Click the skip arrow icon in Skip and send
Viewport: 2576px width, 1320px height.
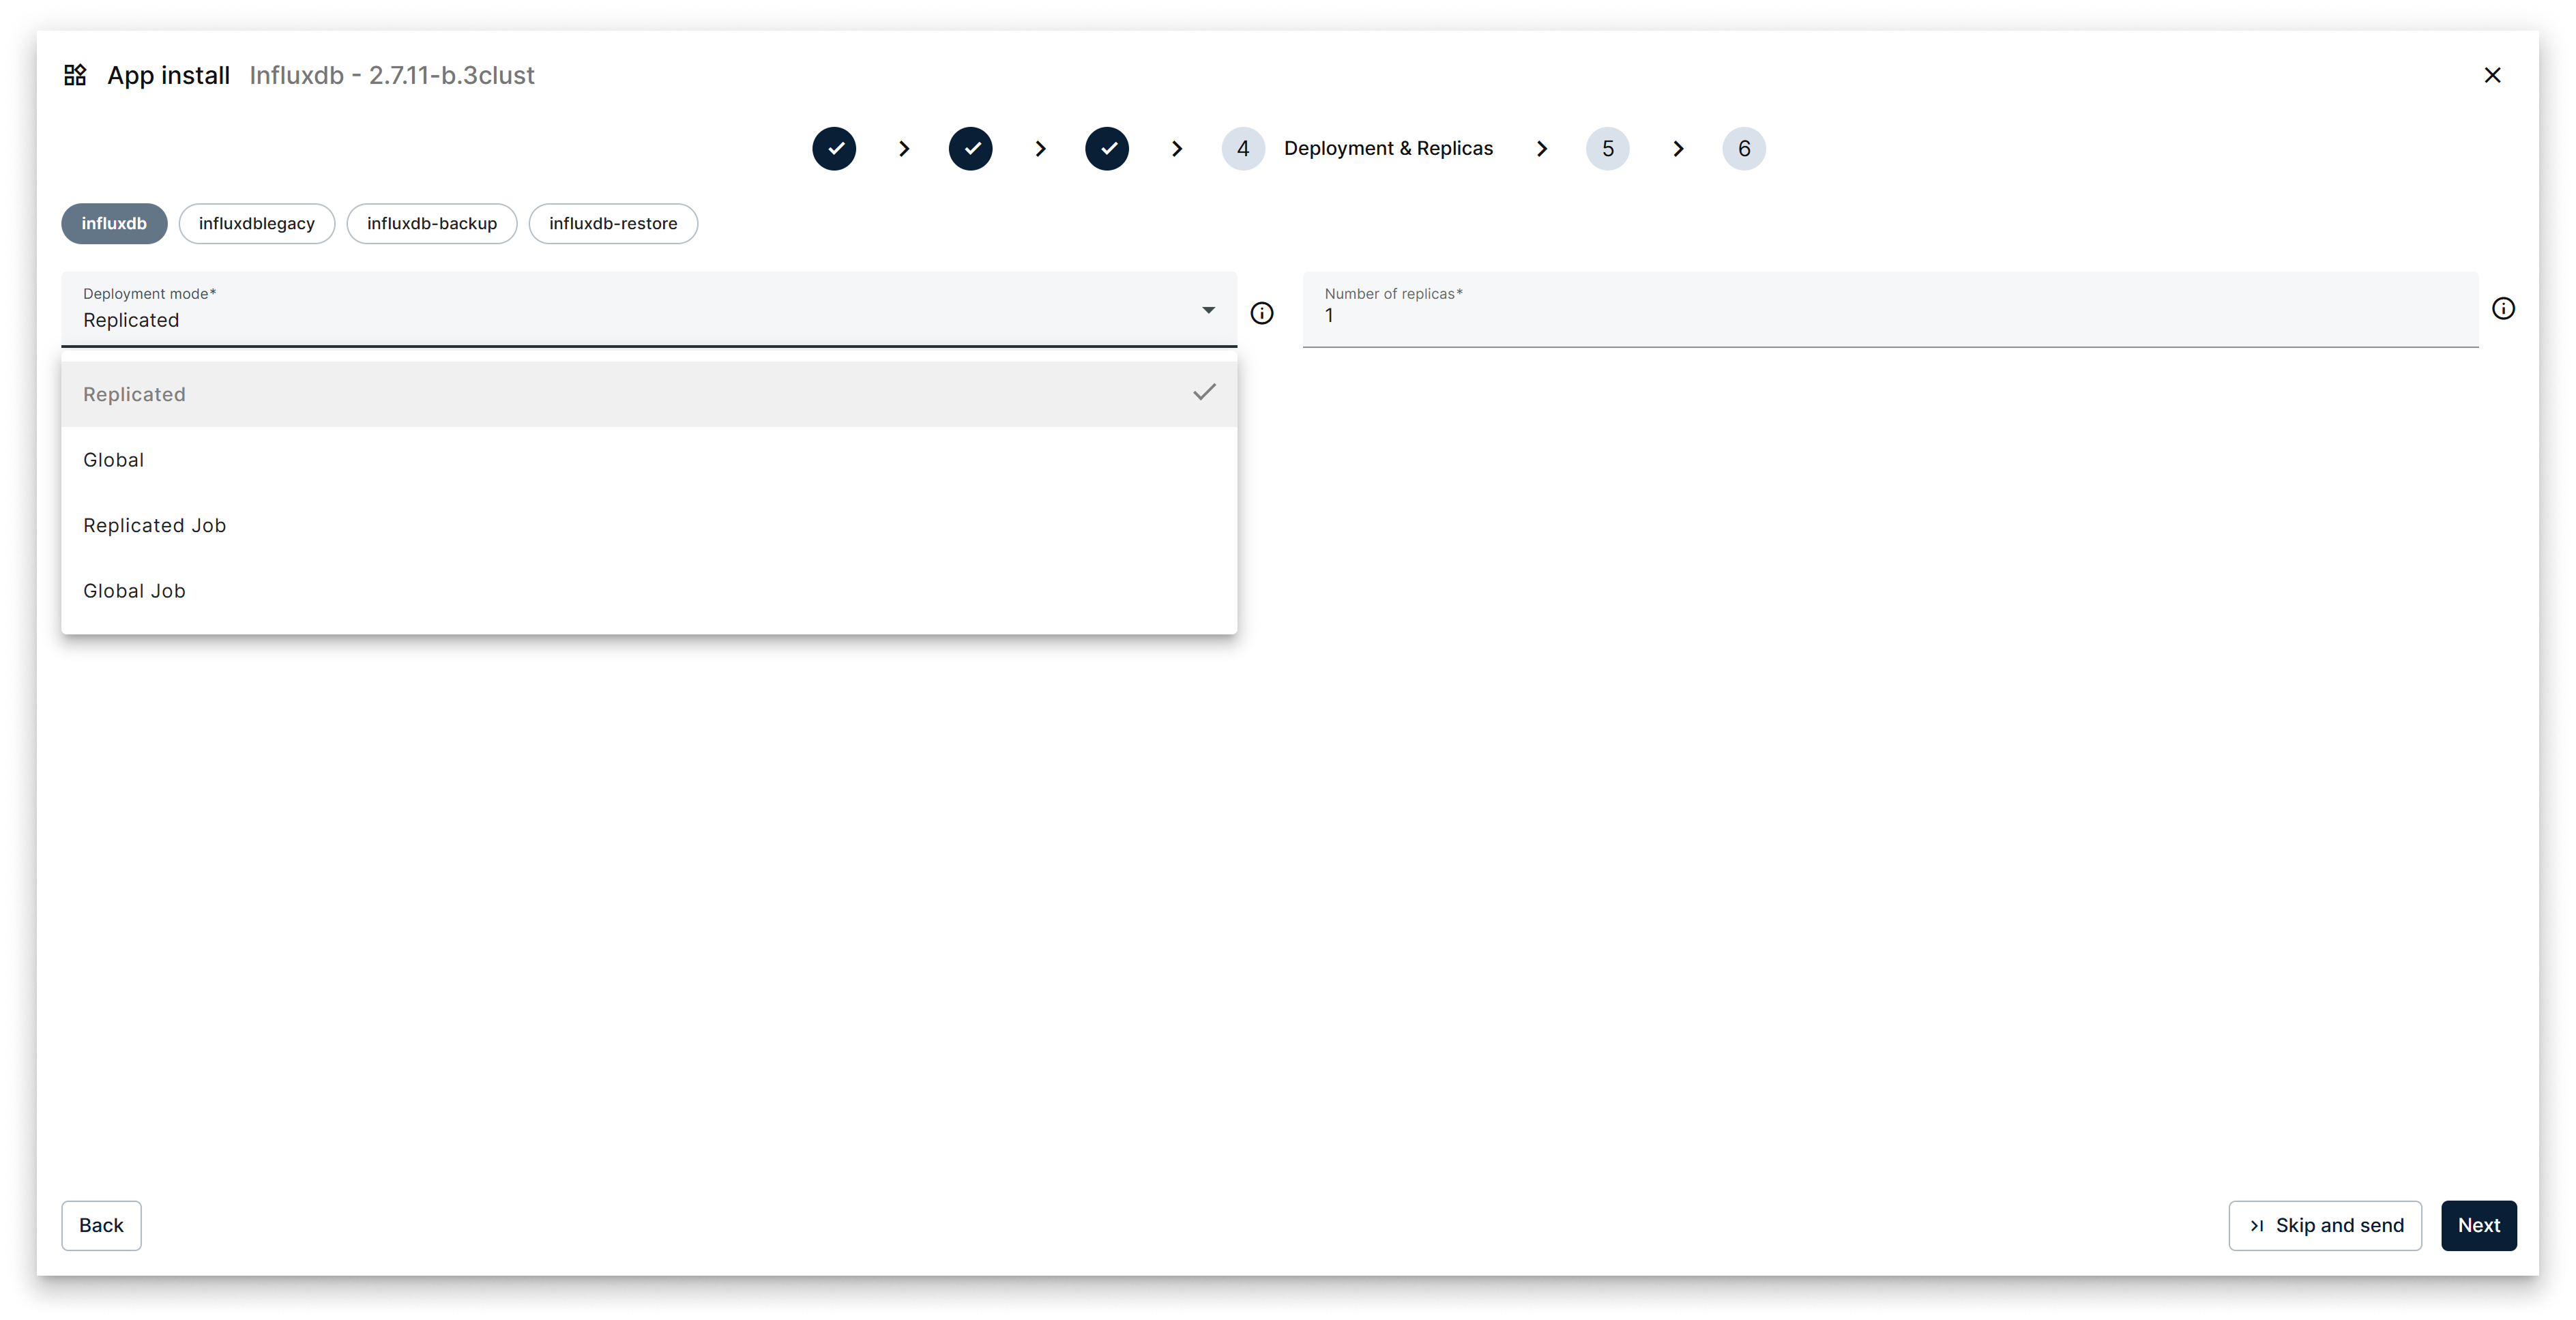click(x=2259, y=1225)
